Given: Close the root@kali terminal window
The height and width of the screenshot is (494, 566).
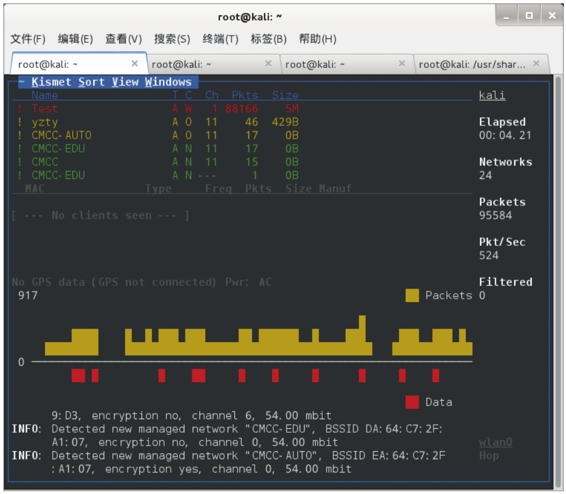Looking at the screenshot, I should tap(552, 16).
